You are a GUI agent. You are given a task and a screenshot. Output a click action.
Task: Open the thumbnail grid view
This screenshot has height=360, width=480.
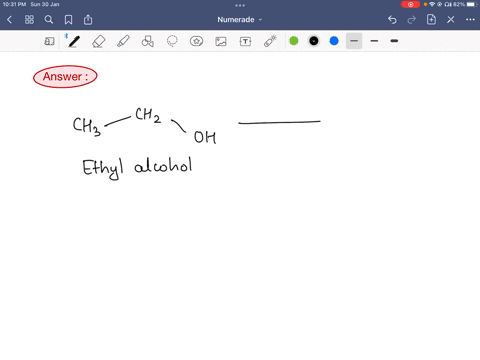(29, 20)
